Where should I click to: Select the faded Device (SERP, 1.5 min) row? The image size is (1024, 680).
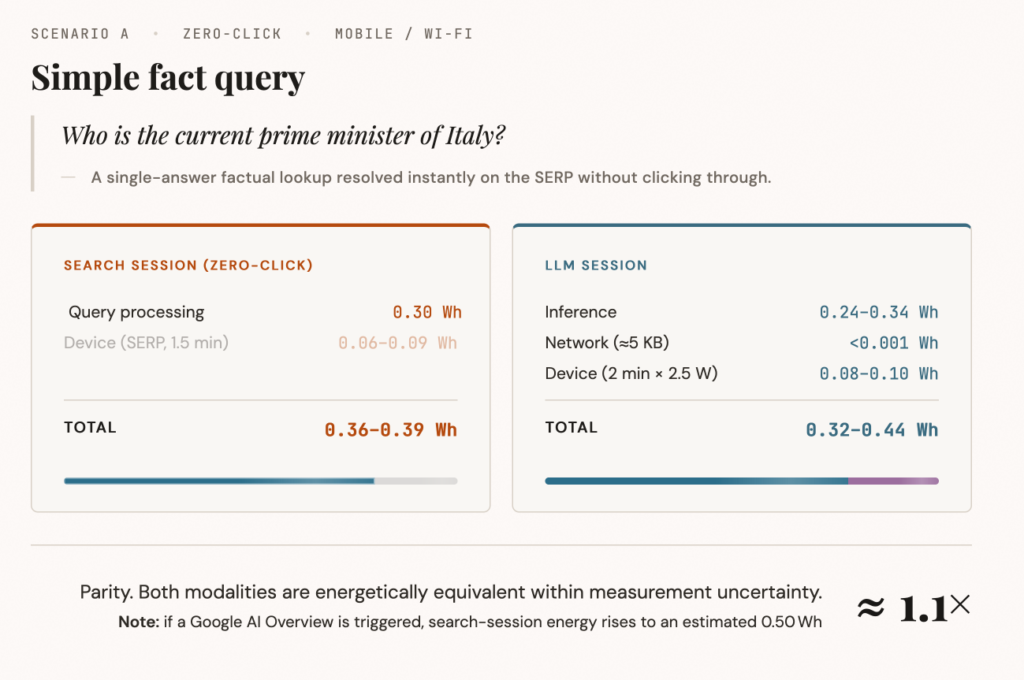(146, 343)
